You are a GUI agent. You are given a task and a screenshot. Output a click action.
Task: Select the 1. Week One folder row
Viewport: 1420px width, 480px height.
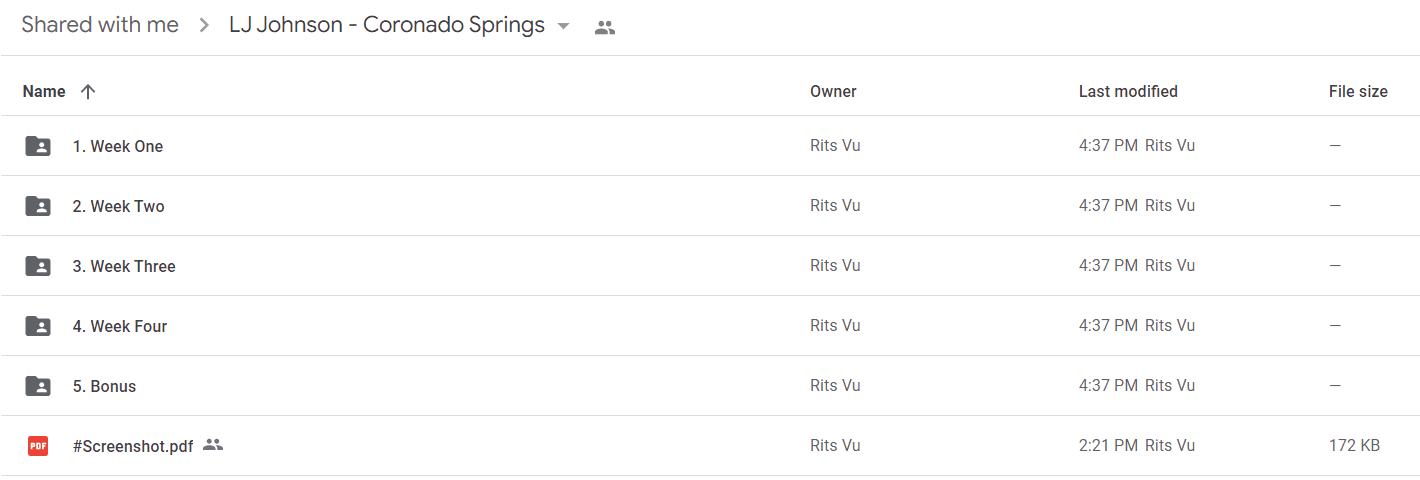710,146
